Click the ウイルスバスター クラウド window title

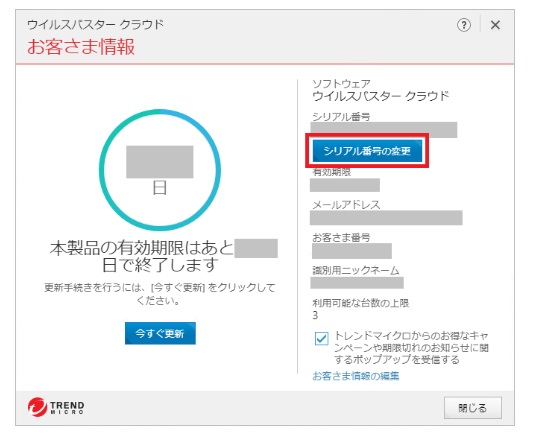(95, 25)
